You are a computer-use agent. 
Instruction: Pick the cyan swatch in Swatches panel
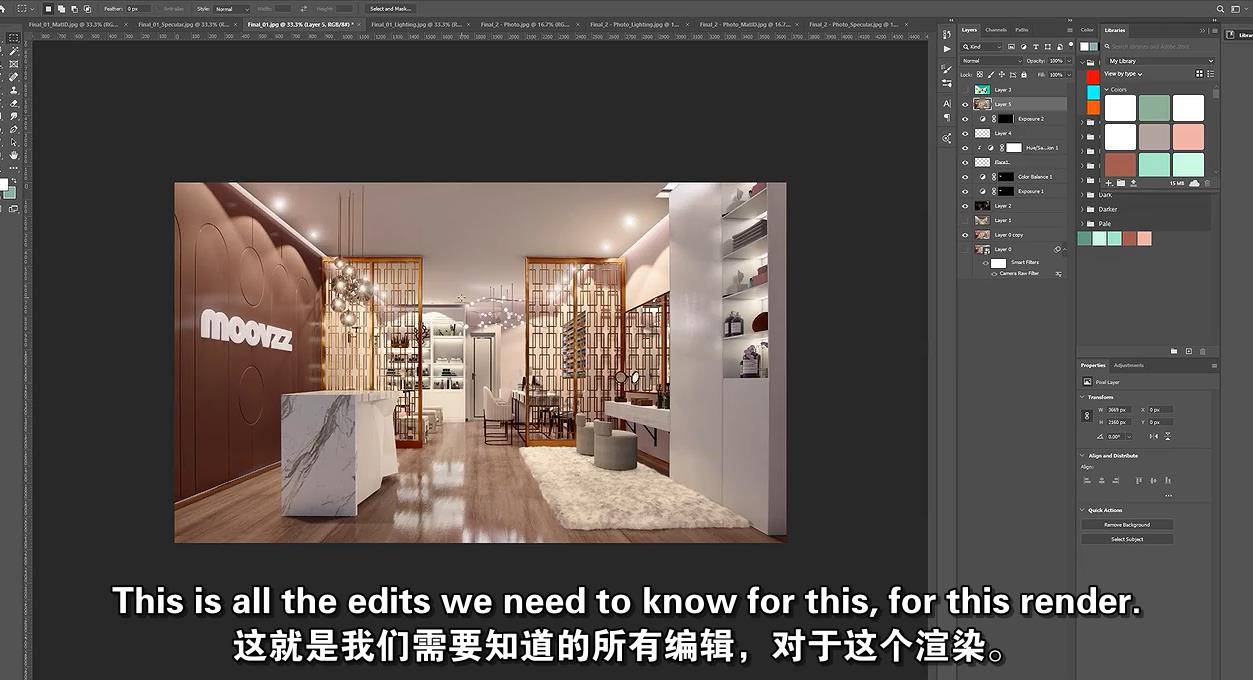click(1093, 92)
